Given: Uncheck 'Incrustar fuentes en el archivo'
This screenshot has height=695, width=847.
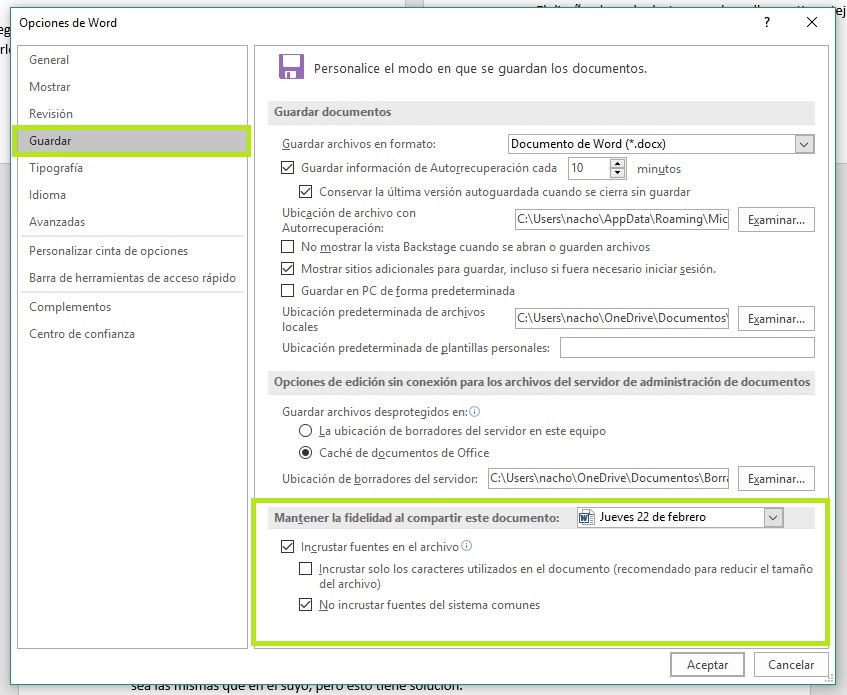Looking at the screenshot, I should tap(287, 546).
